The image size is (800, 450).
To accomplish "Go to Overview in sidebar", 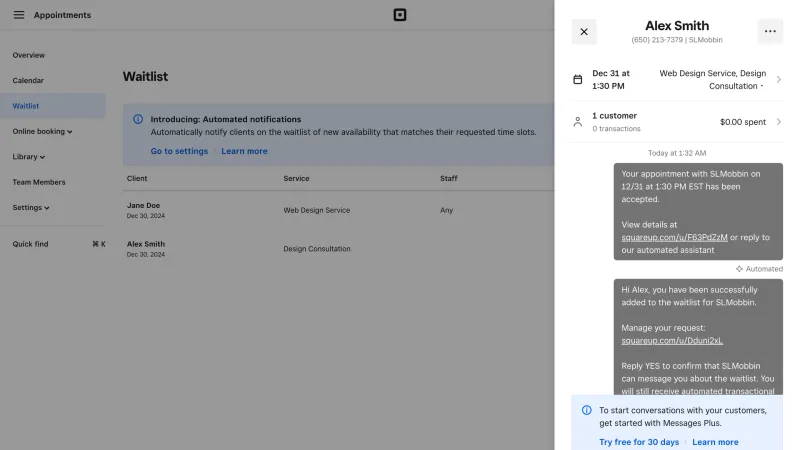I will pyautogui.click(x=29, y=55).
